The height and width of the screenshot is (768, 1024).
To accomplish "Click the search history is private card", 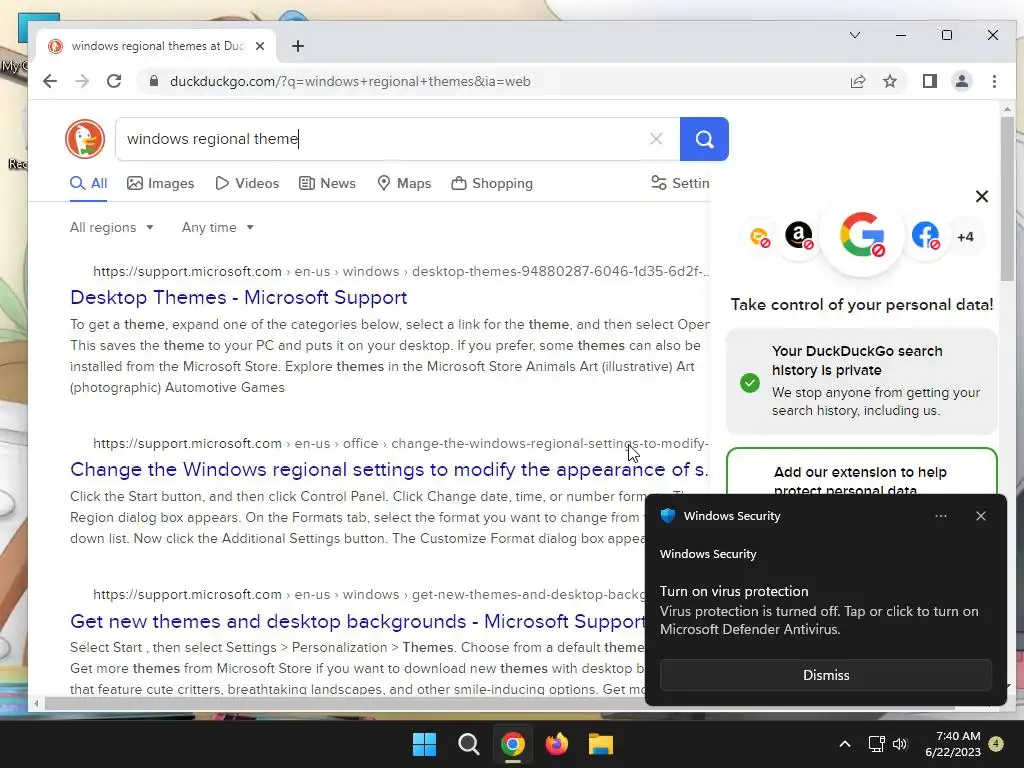I will [861, 381].
